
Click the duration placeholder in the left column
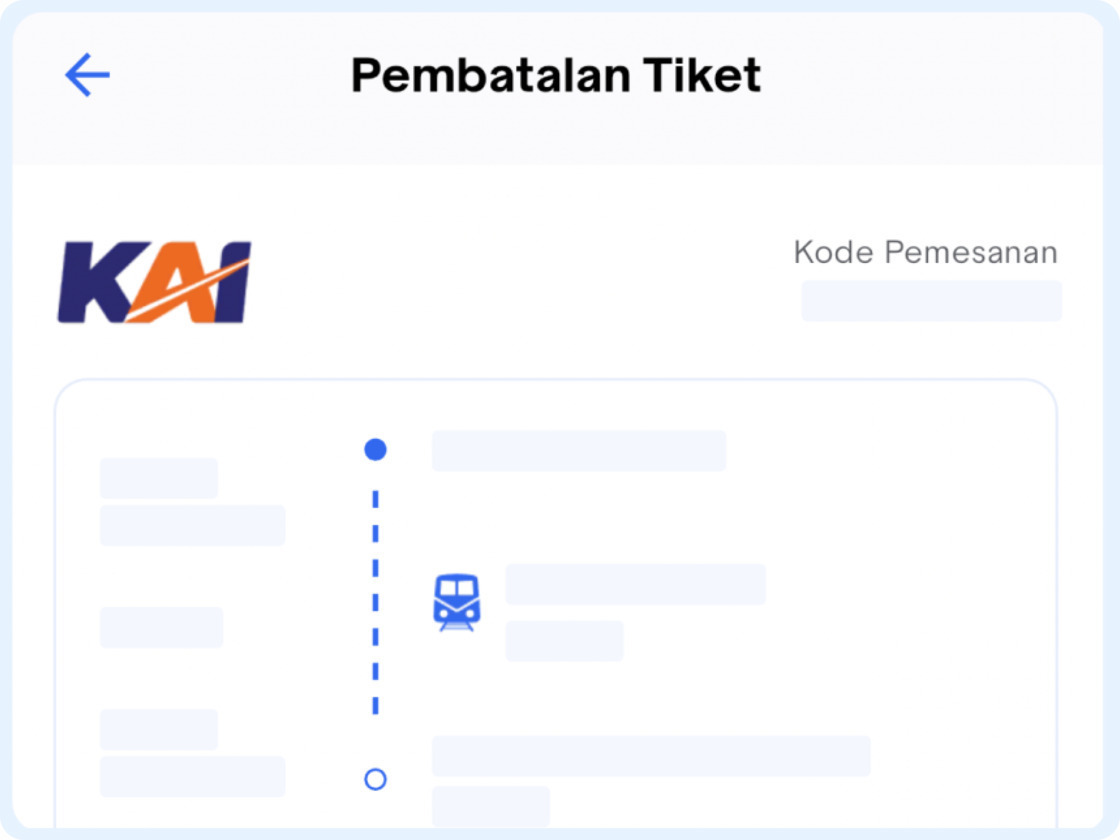161,627
